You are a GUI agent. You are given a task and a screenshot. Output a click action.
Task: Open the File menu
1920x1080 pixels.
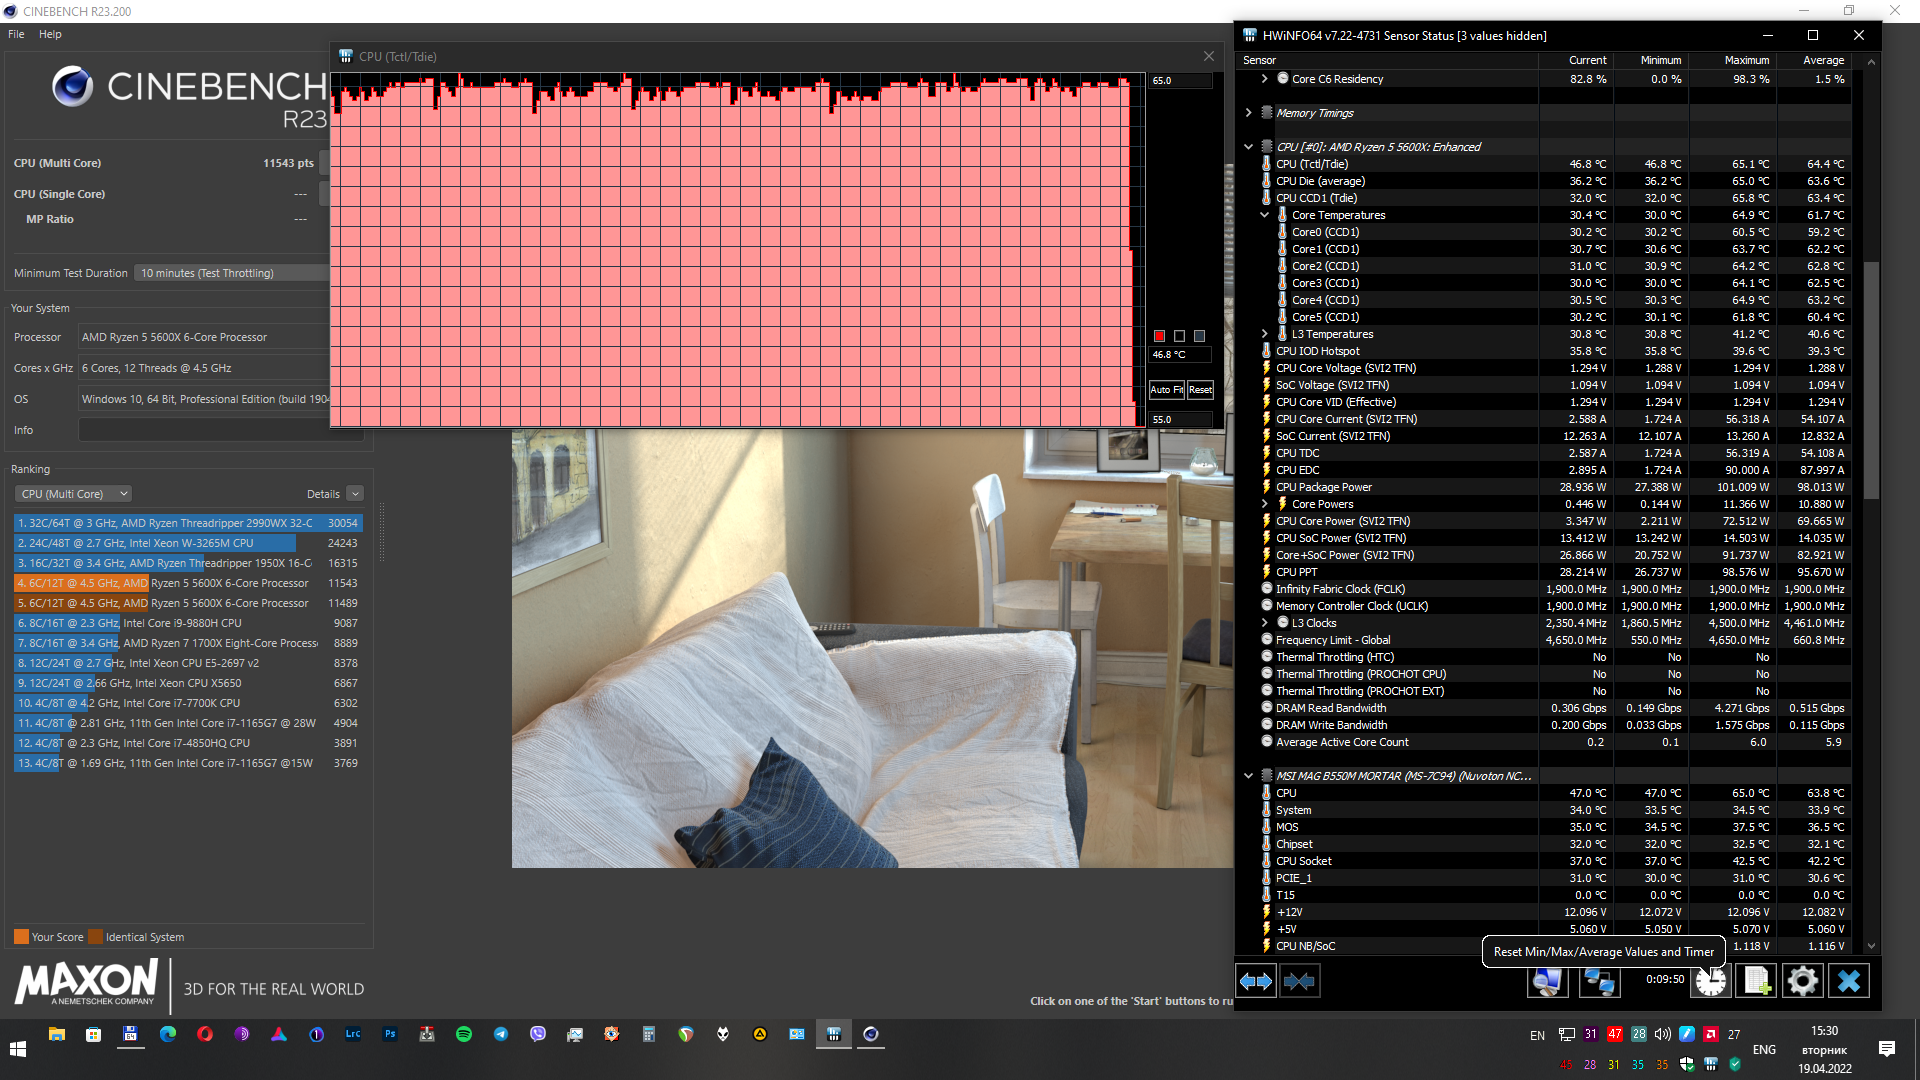pos(16,34)
